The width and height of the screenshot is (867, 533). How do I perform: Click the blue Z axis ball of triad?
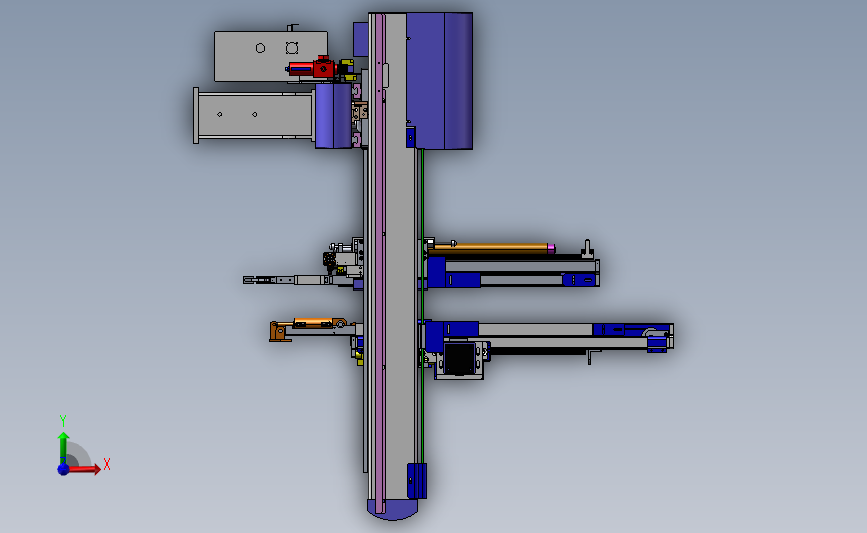tap(63, 469)
